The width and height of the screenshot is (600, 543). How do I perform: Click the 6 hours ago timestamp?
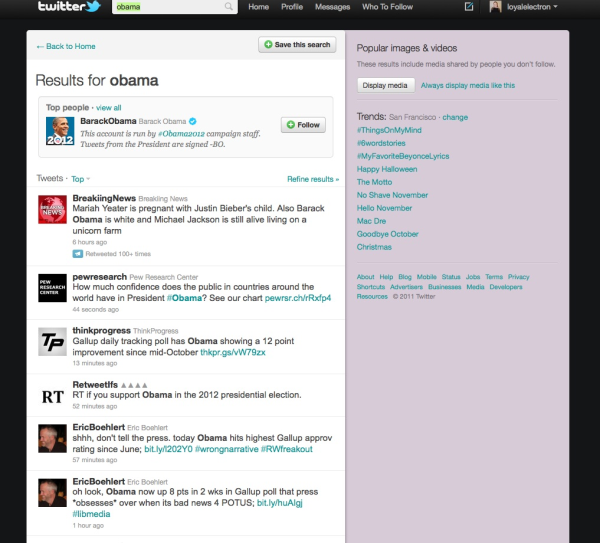coord(90,242)
